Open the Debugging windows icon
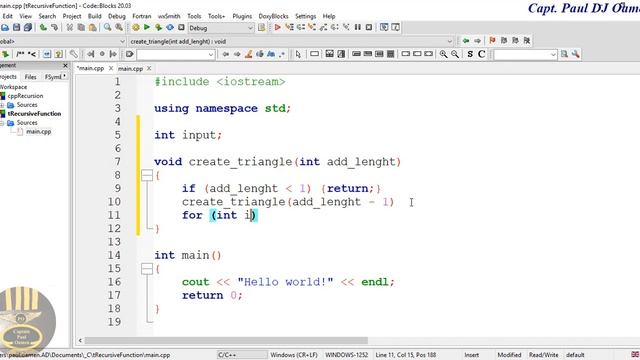Image resolution: width=640 pixels, height=360 pixels. (x=384, y=27)
